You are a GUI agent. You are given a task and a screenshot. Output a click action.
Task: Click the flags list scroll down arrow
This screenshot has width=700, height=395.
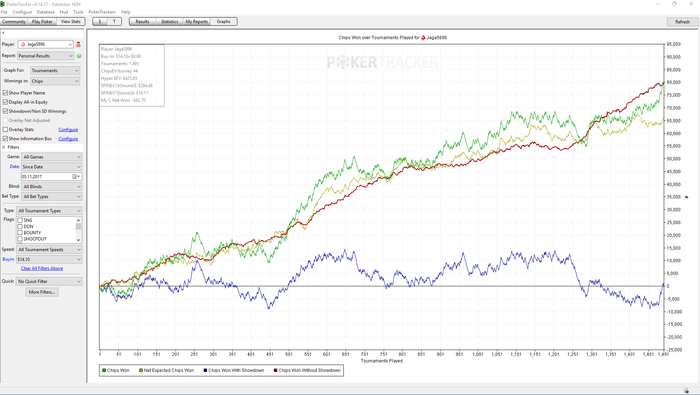79,240
